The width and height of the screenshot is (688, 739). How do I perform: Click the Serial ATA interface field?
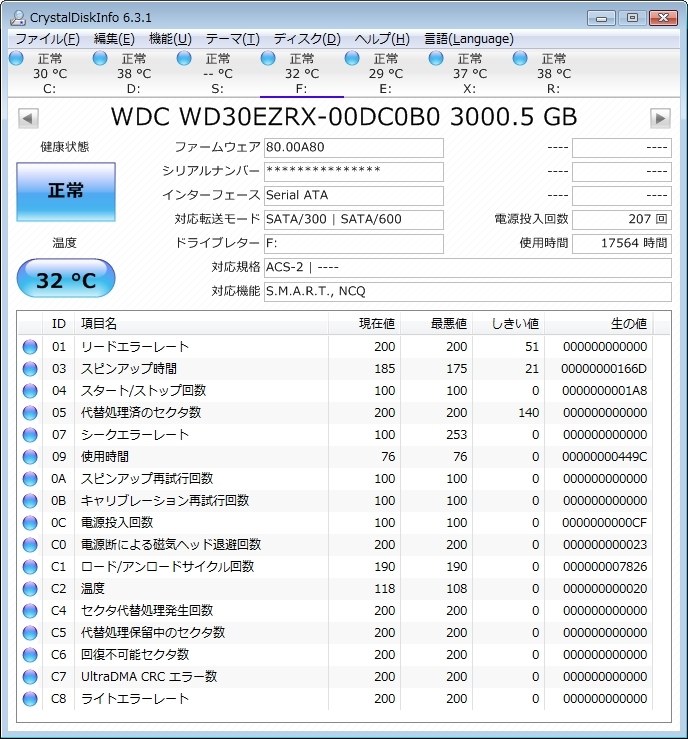353,196
